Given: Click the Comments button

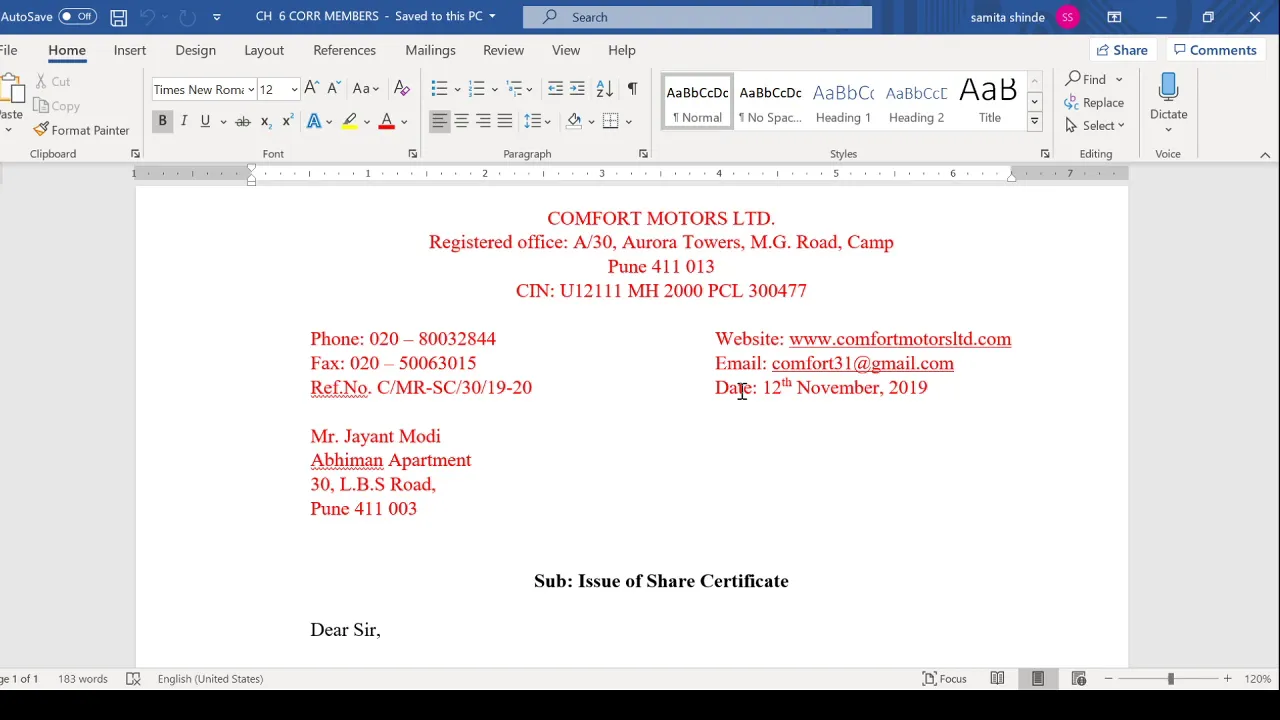Looking at the screenshot, I should [1214, 50].
